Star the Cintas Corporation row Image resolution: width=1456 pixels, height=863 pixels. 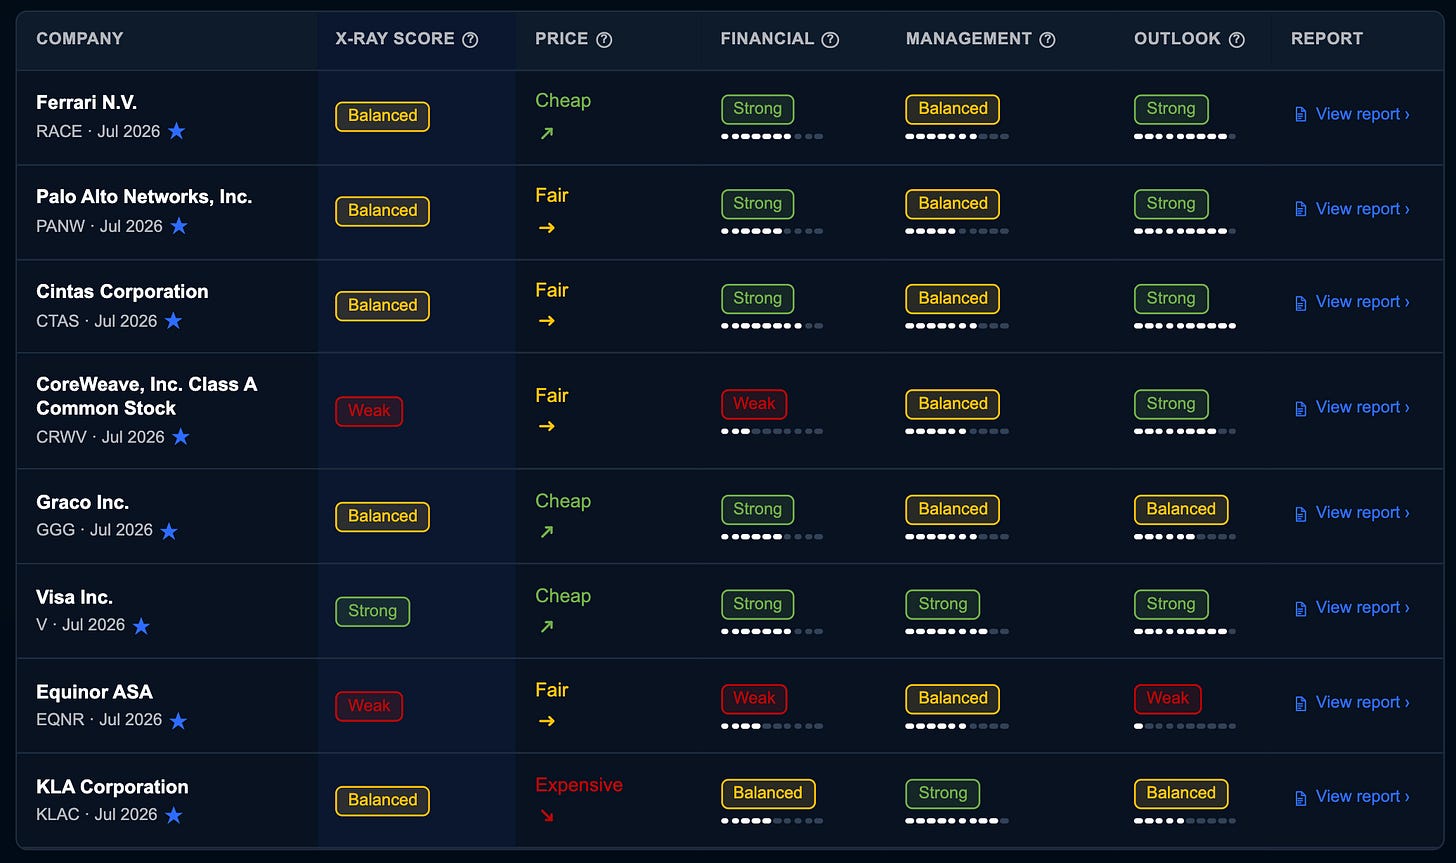click(x=173, y=321)
